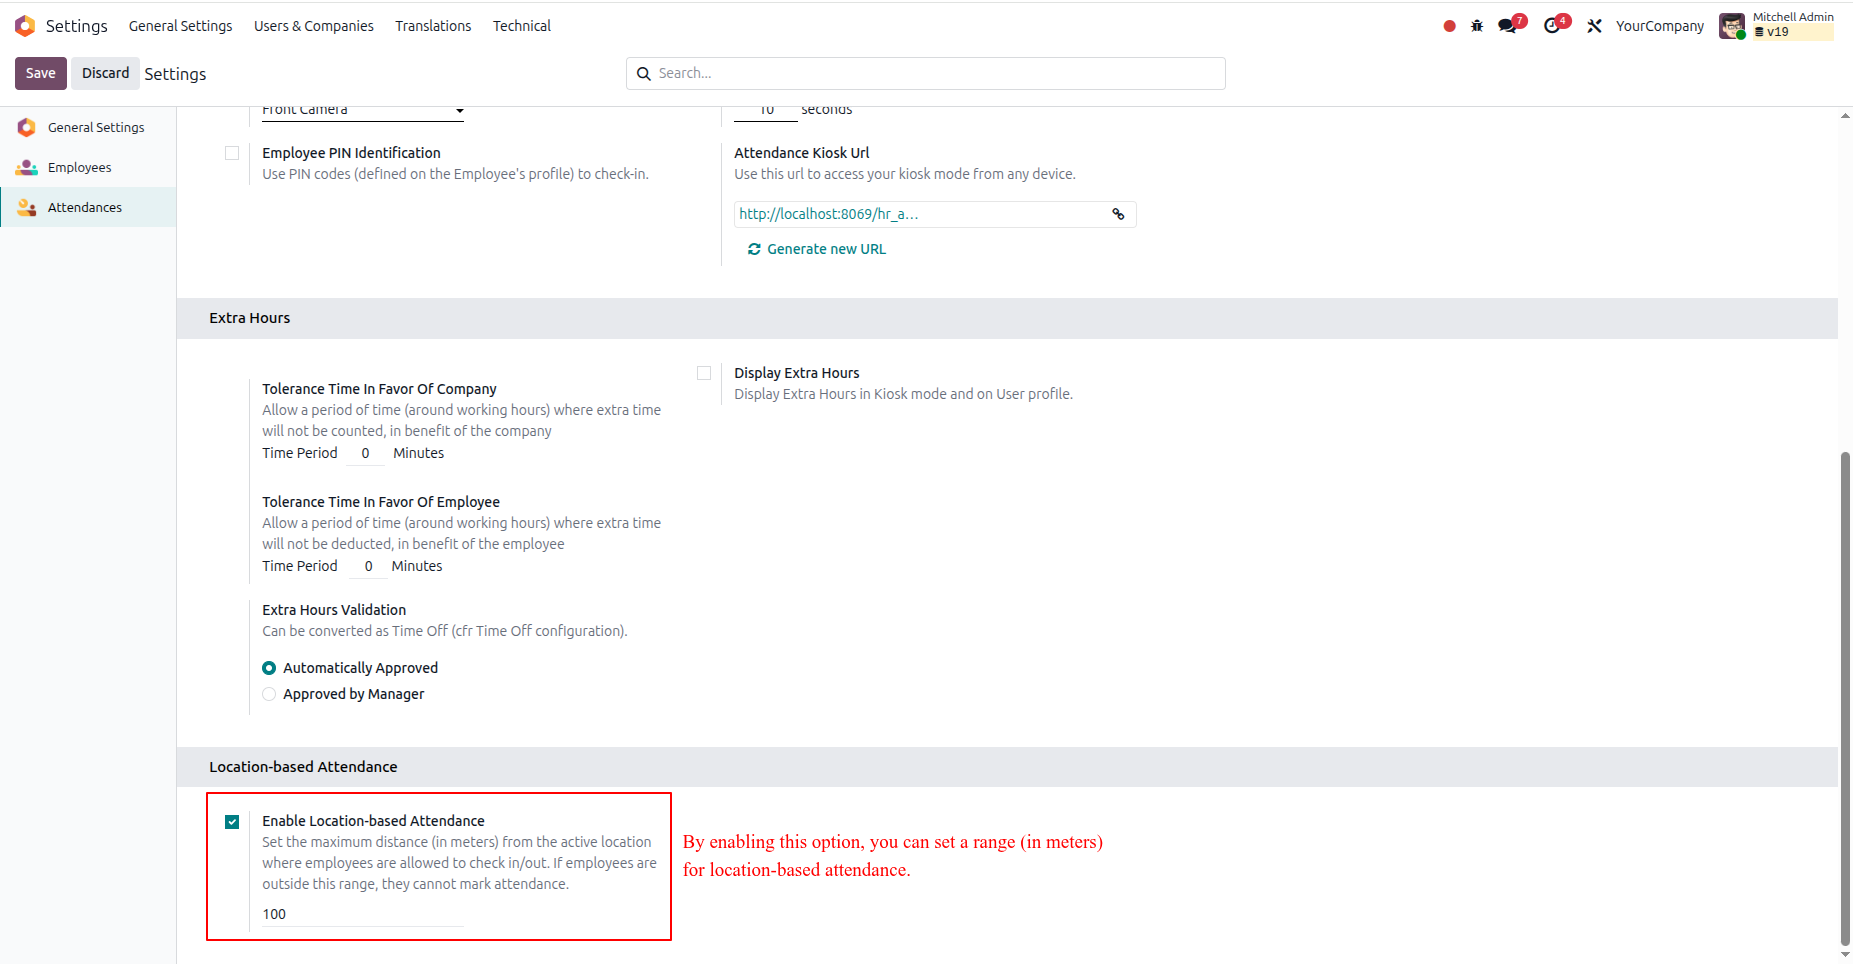
Task: Click the Odoo Settings app logo
Action: 25,26
